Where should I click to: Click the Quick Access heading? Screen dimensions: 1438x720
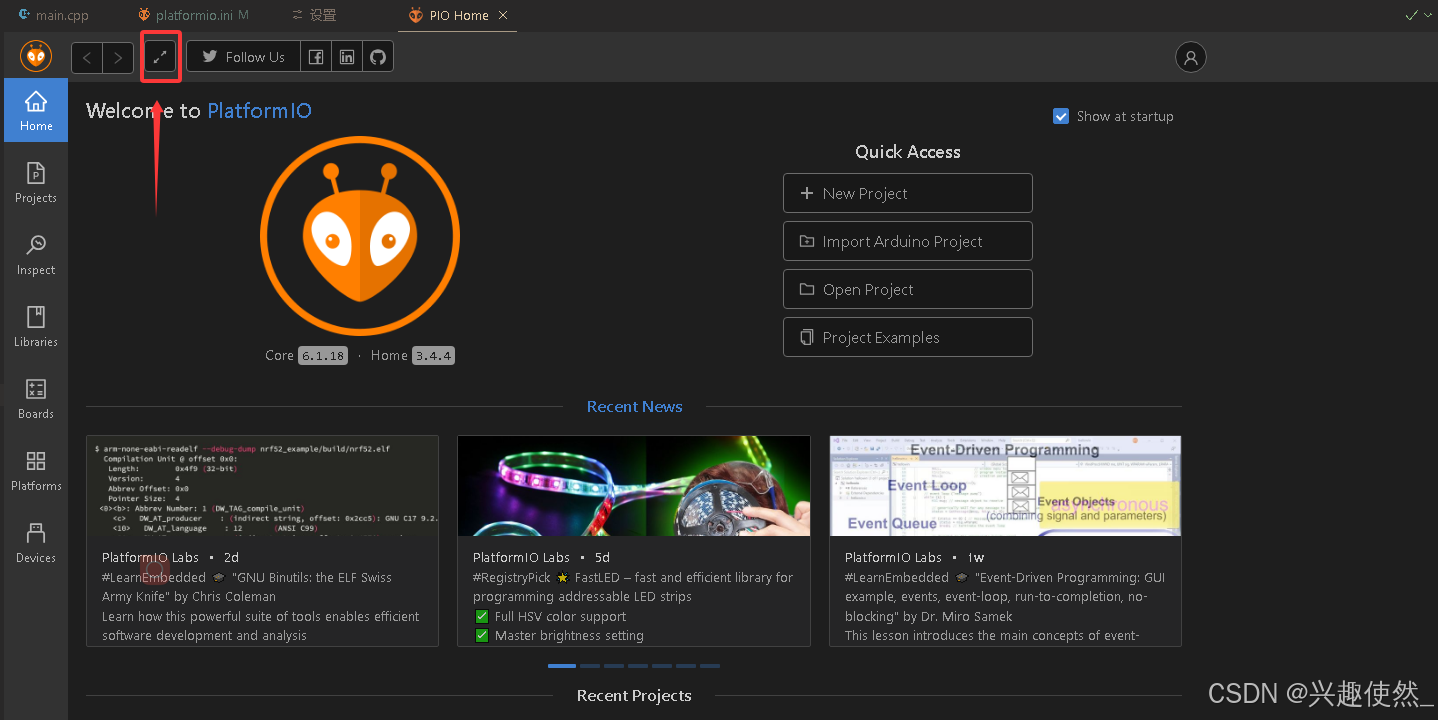907,152
